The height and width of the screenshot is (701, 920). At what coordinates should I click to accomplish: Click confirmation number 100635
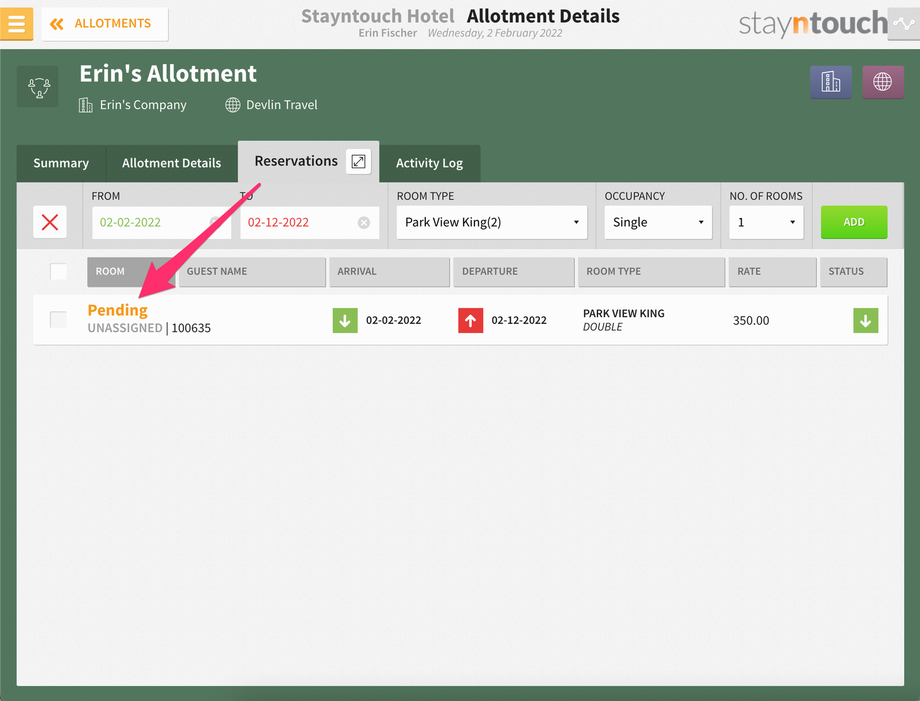[x=191, y=328]
